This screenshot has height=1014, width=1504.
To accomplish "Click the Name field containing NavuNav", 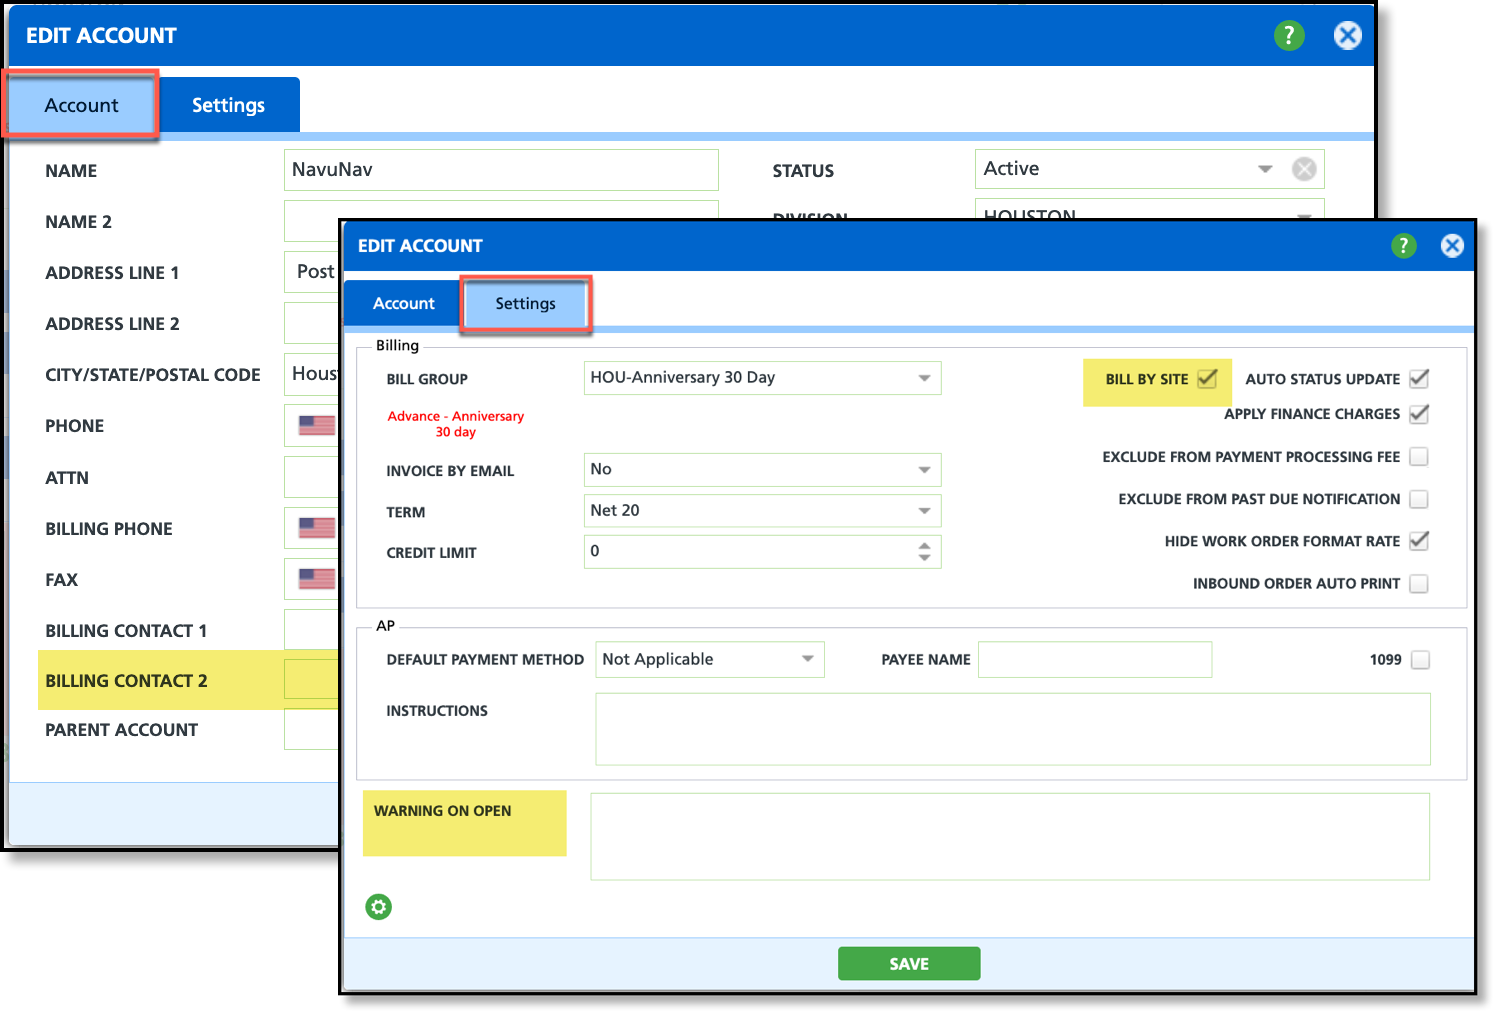I will click(501, 170).
